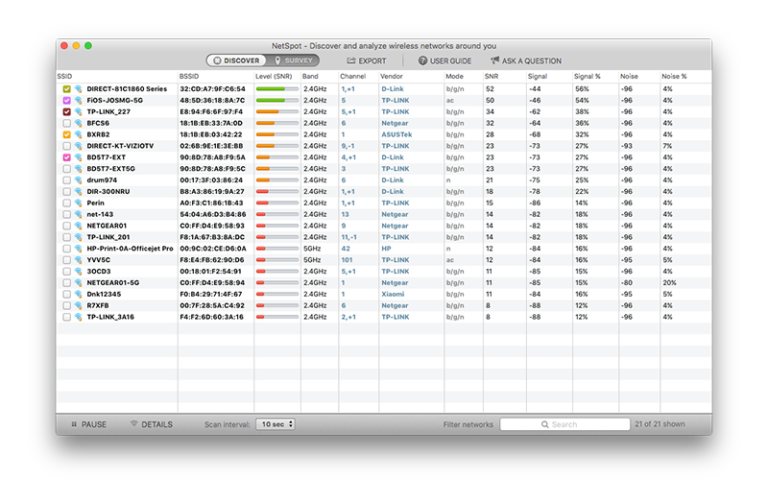Focus the Filter networks search field
The image size is (768, 480).
coord(565,424)
